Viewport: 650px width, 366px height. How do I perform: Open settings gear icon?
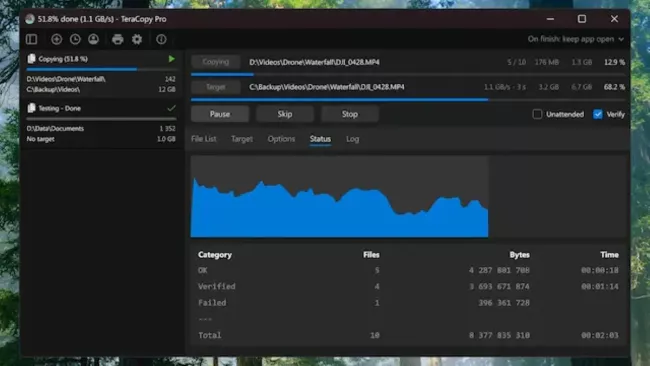pyautogui.click(x=137, y=39)
